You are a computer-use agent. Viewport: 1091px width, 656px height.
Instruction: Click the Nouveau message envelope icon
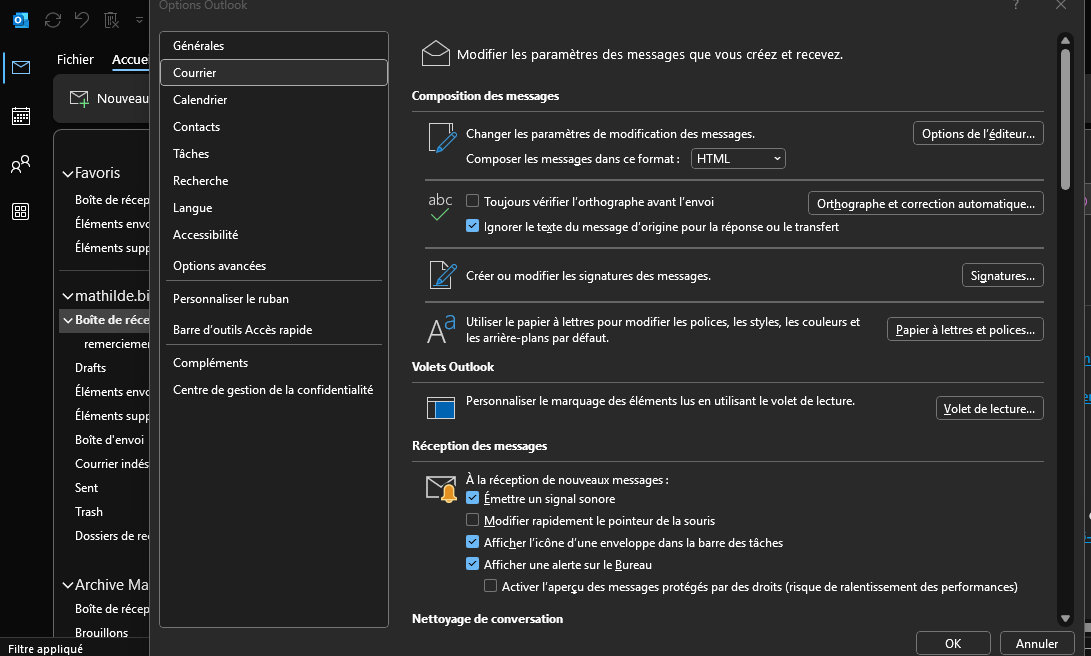[79, 99]
